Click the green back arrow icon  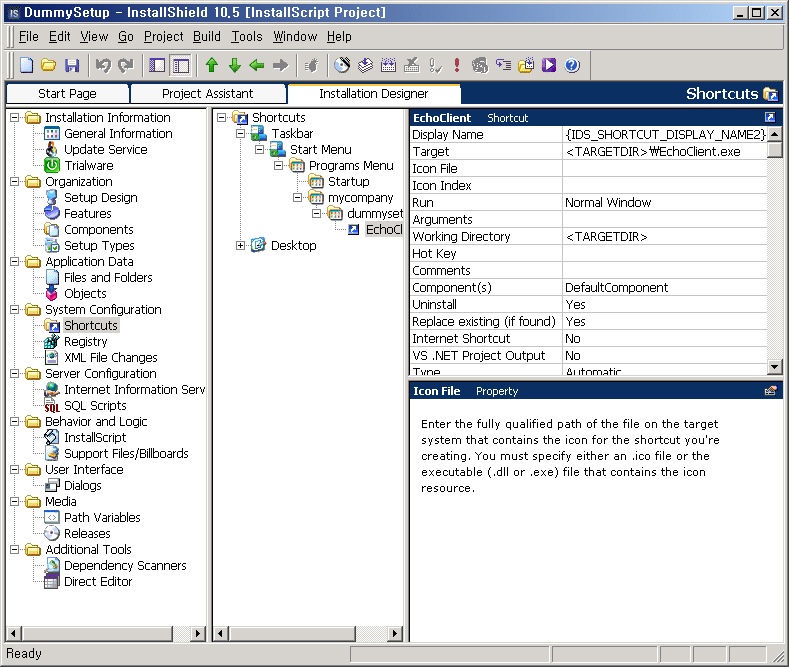[x=257, y=65]
